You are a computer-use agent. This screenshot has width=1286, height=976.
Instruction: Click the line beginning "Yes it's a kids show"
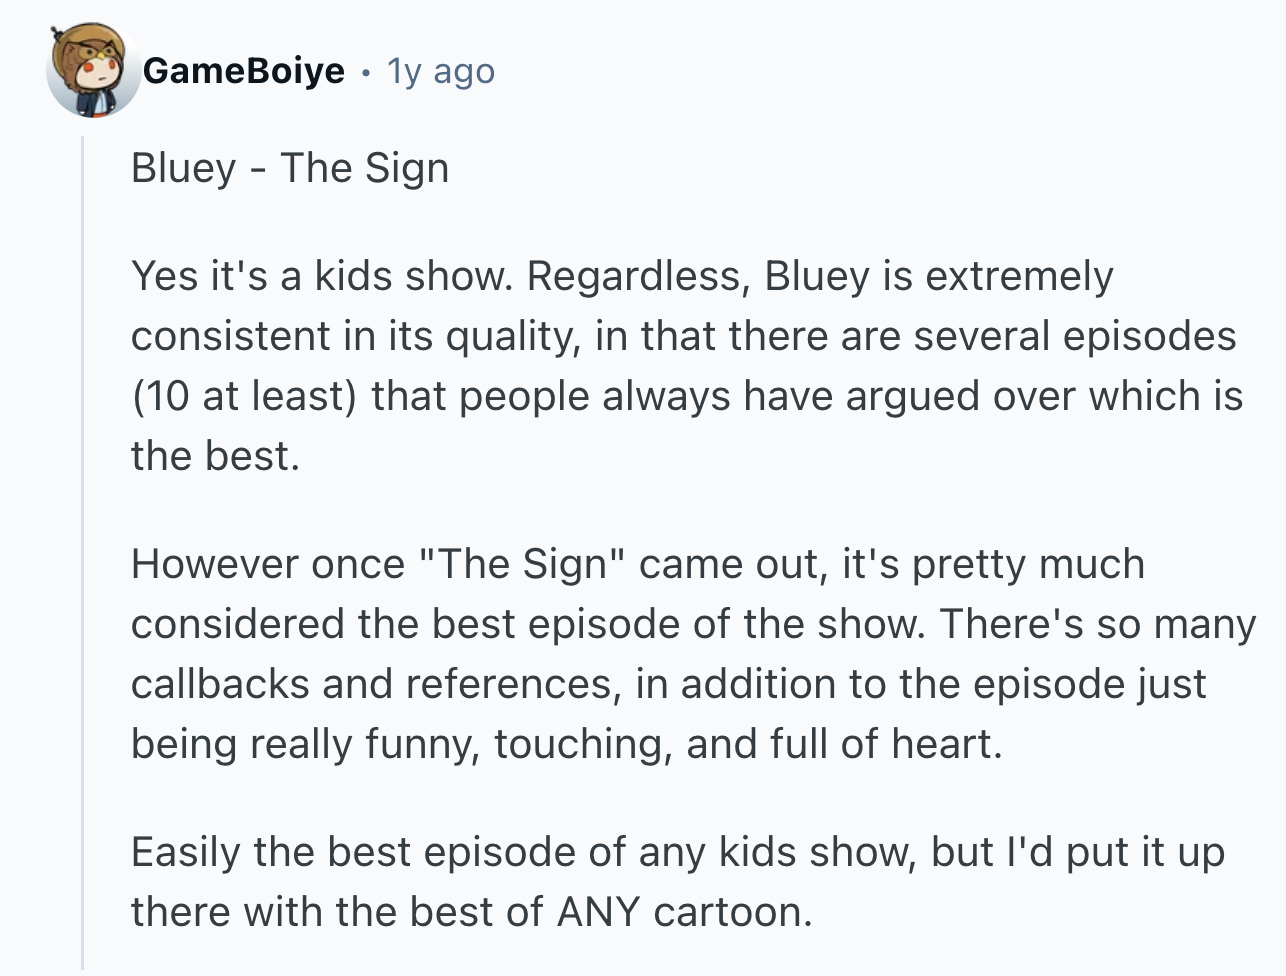[622, 276]
